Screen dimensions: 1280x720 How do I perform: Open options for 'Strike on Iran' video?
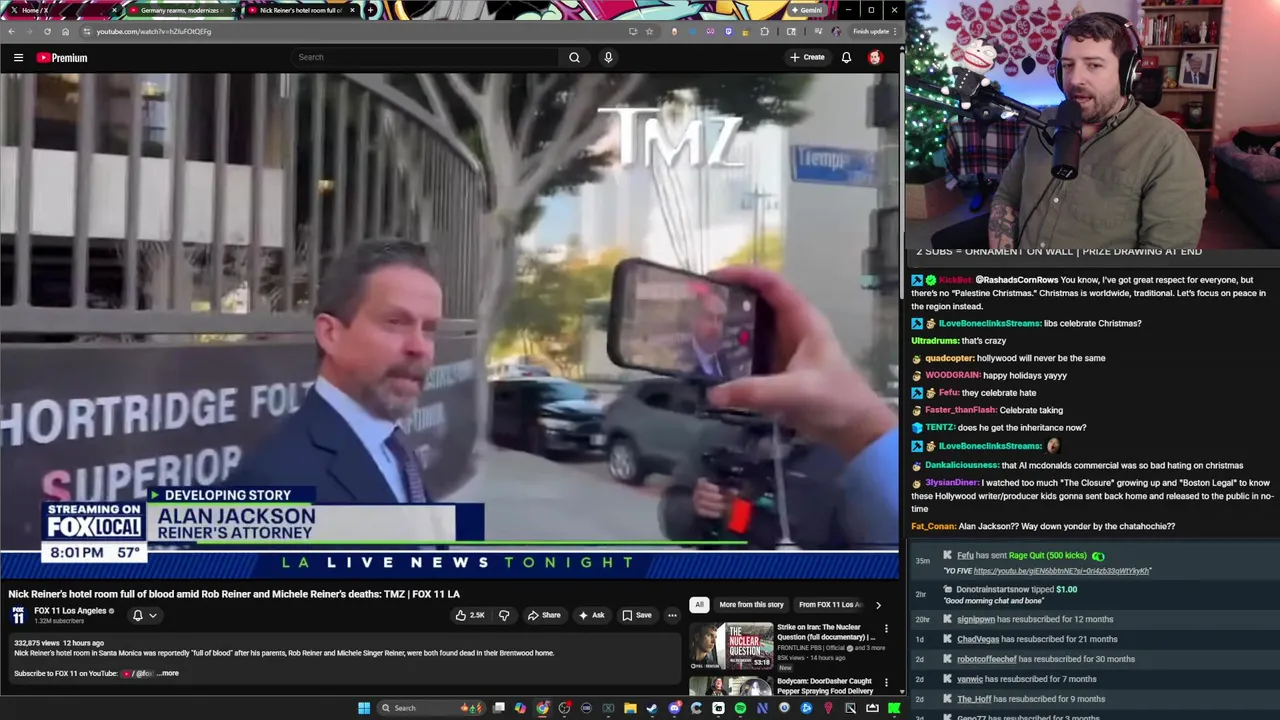pos(886,629)
